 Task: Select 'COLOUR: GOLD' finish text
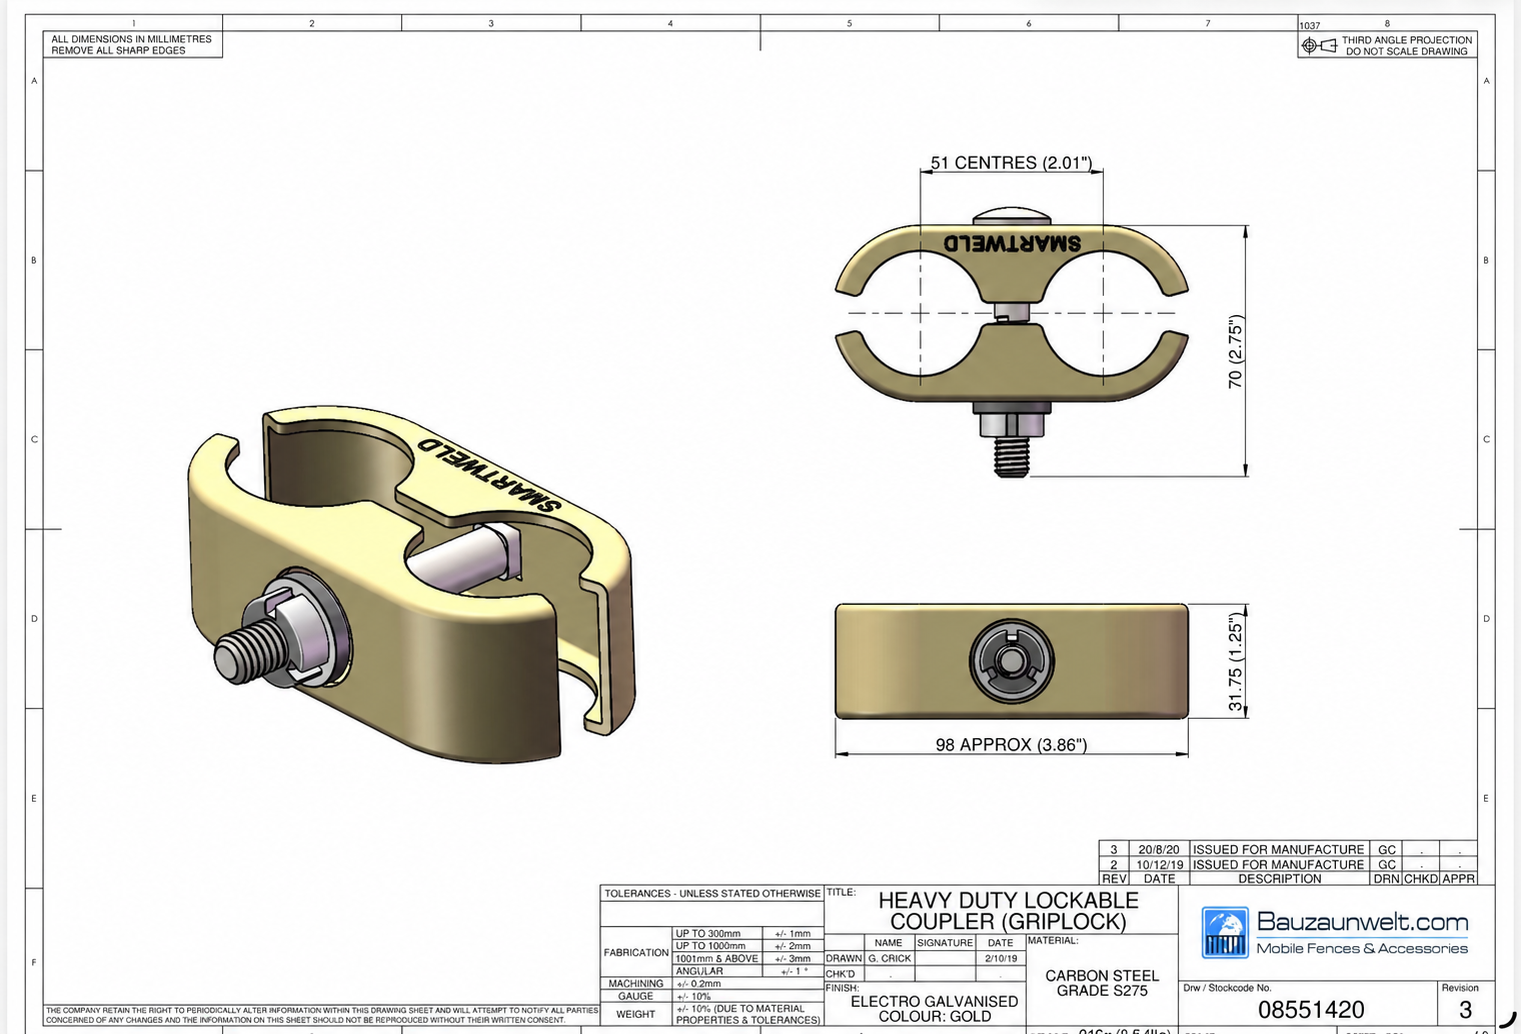tap(934, 1016)
